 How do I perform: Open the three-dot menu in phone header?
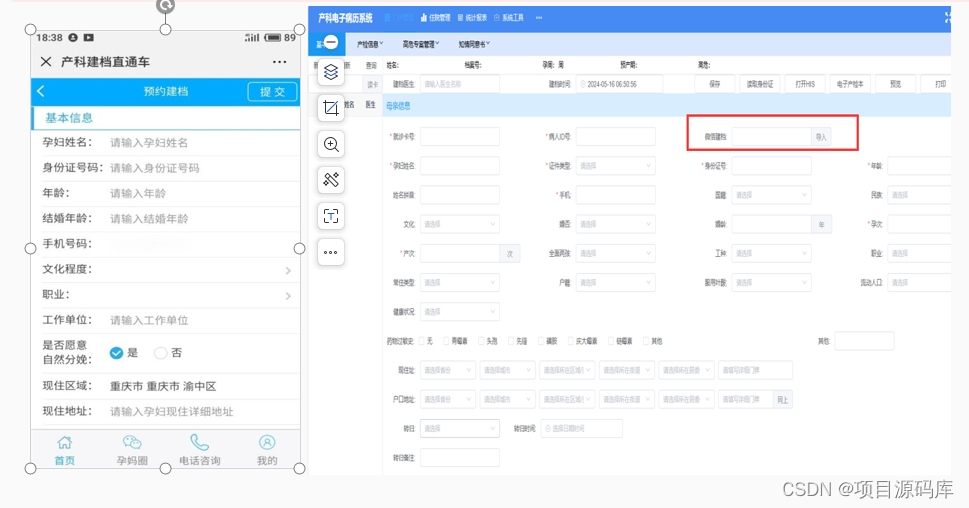click(x=279, y=62)
